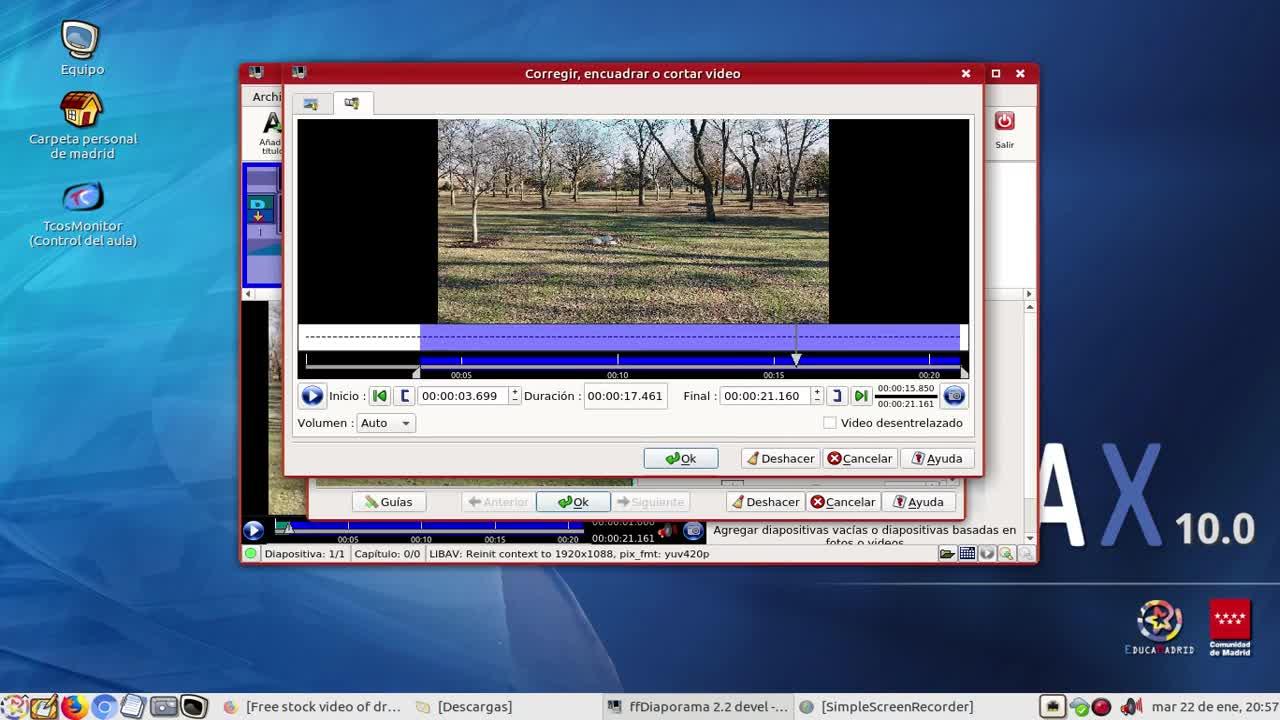The image size is (1280, 720).
Task: Set the start point at current position
Action: pyautogui.click(x=404, y=396)
